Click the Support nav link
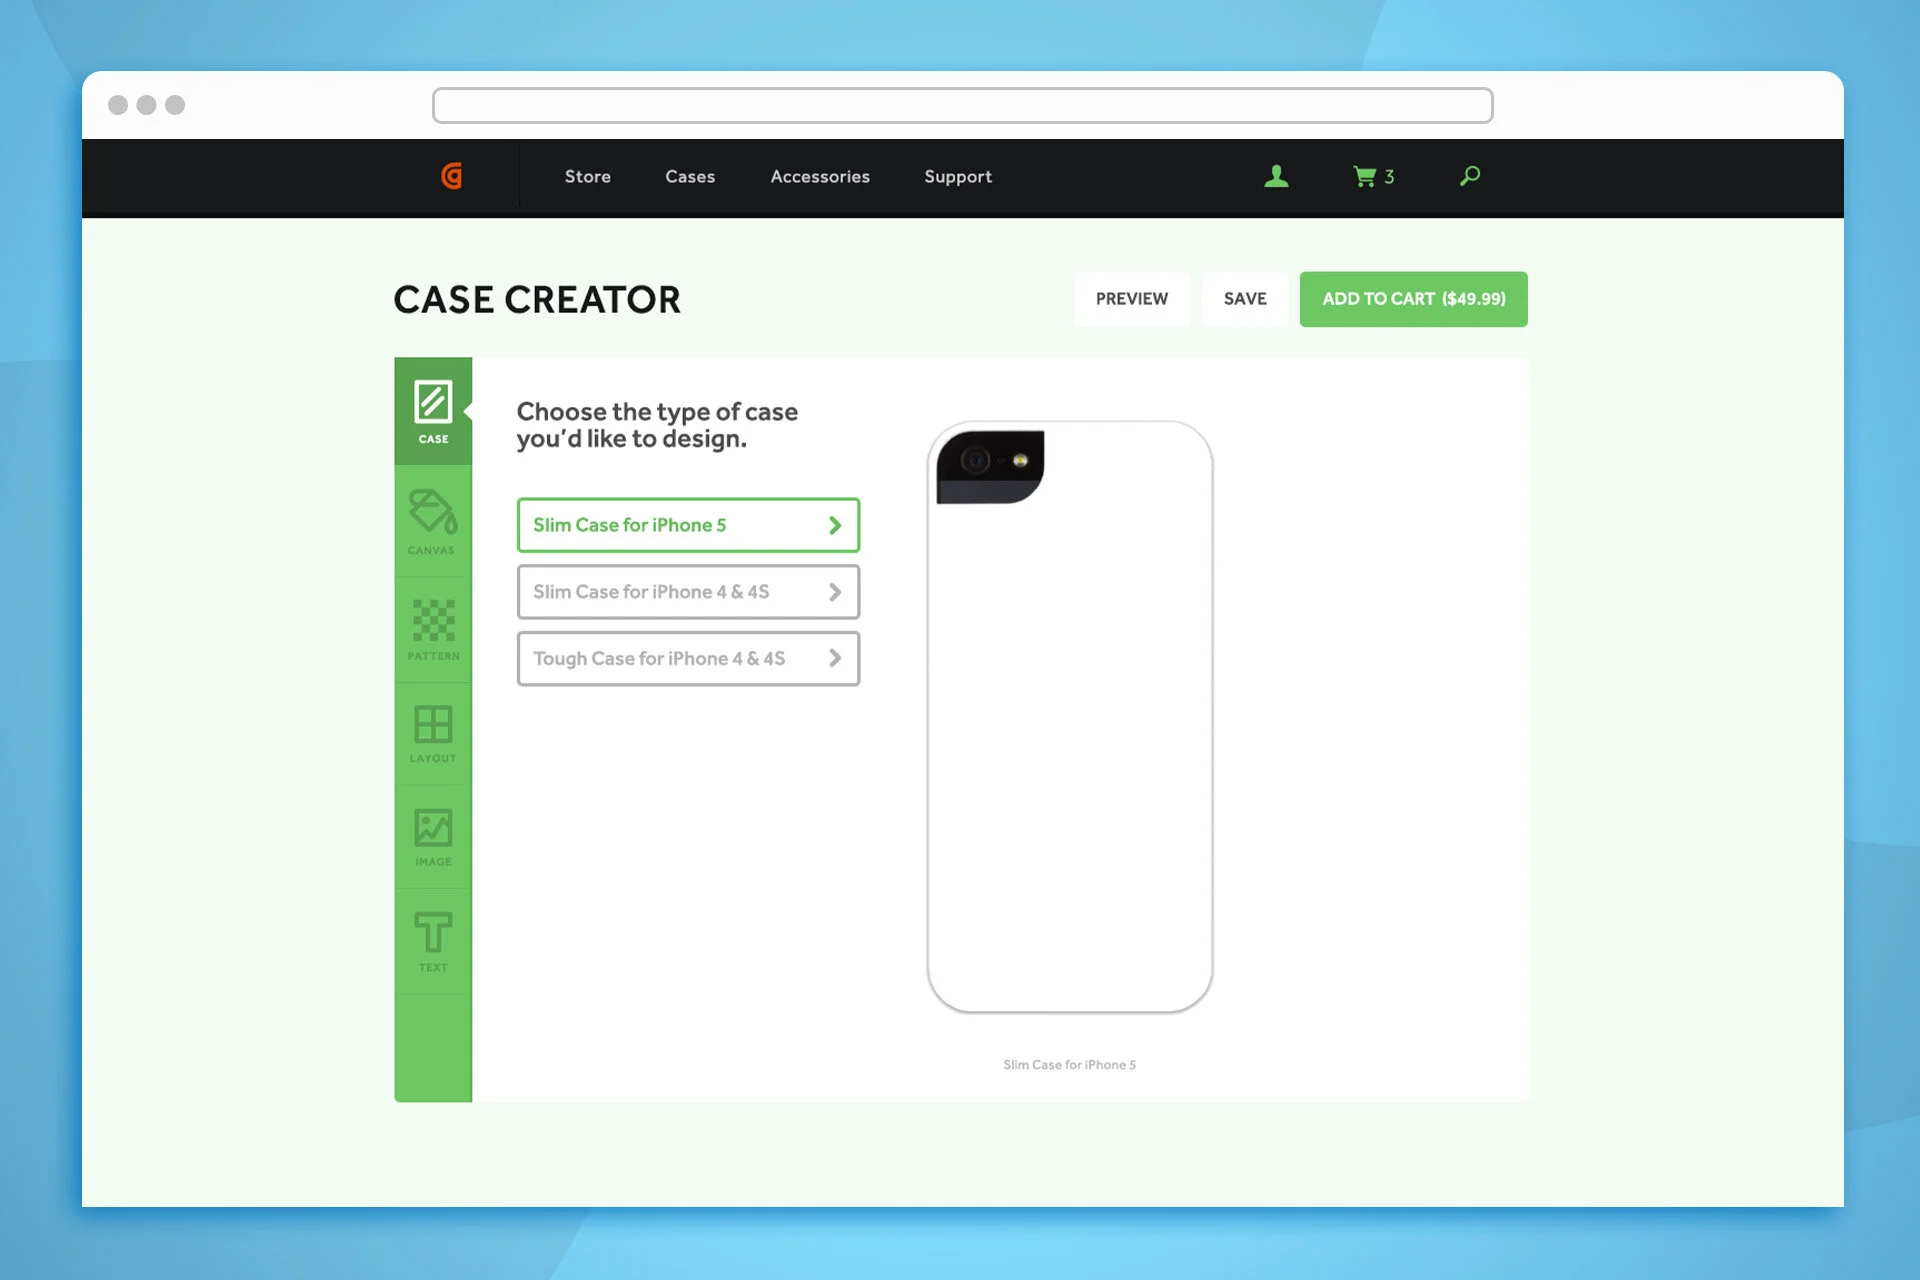This screenshot has width=1920, height=1280. pos(957,177)
